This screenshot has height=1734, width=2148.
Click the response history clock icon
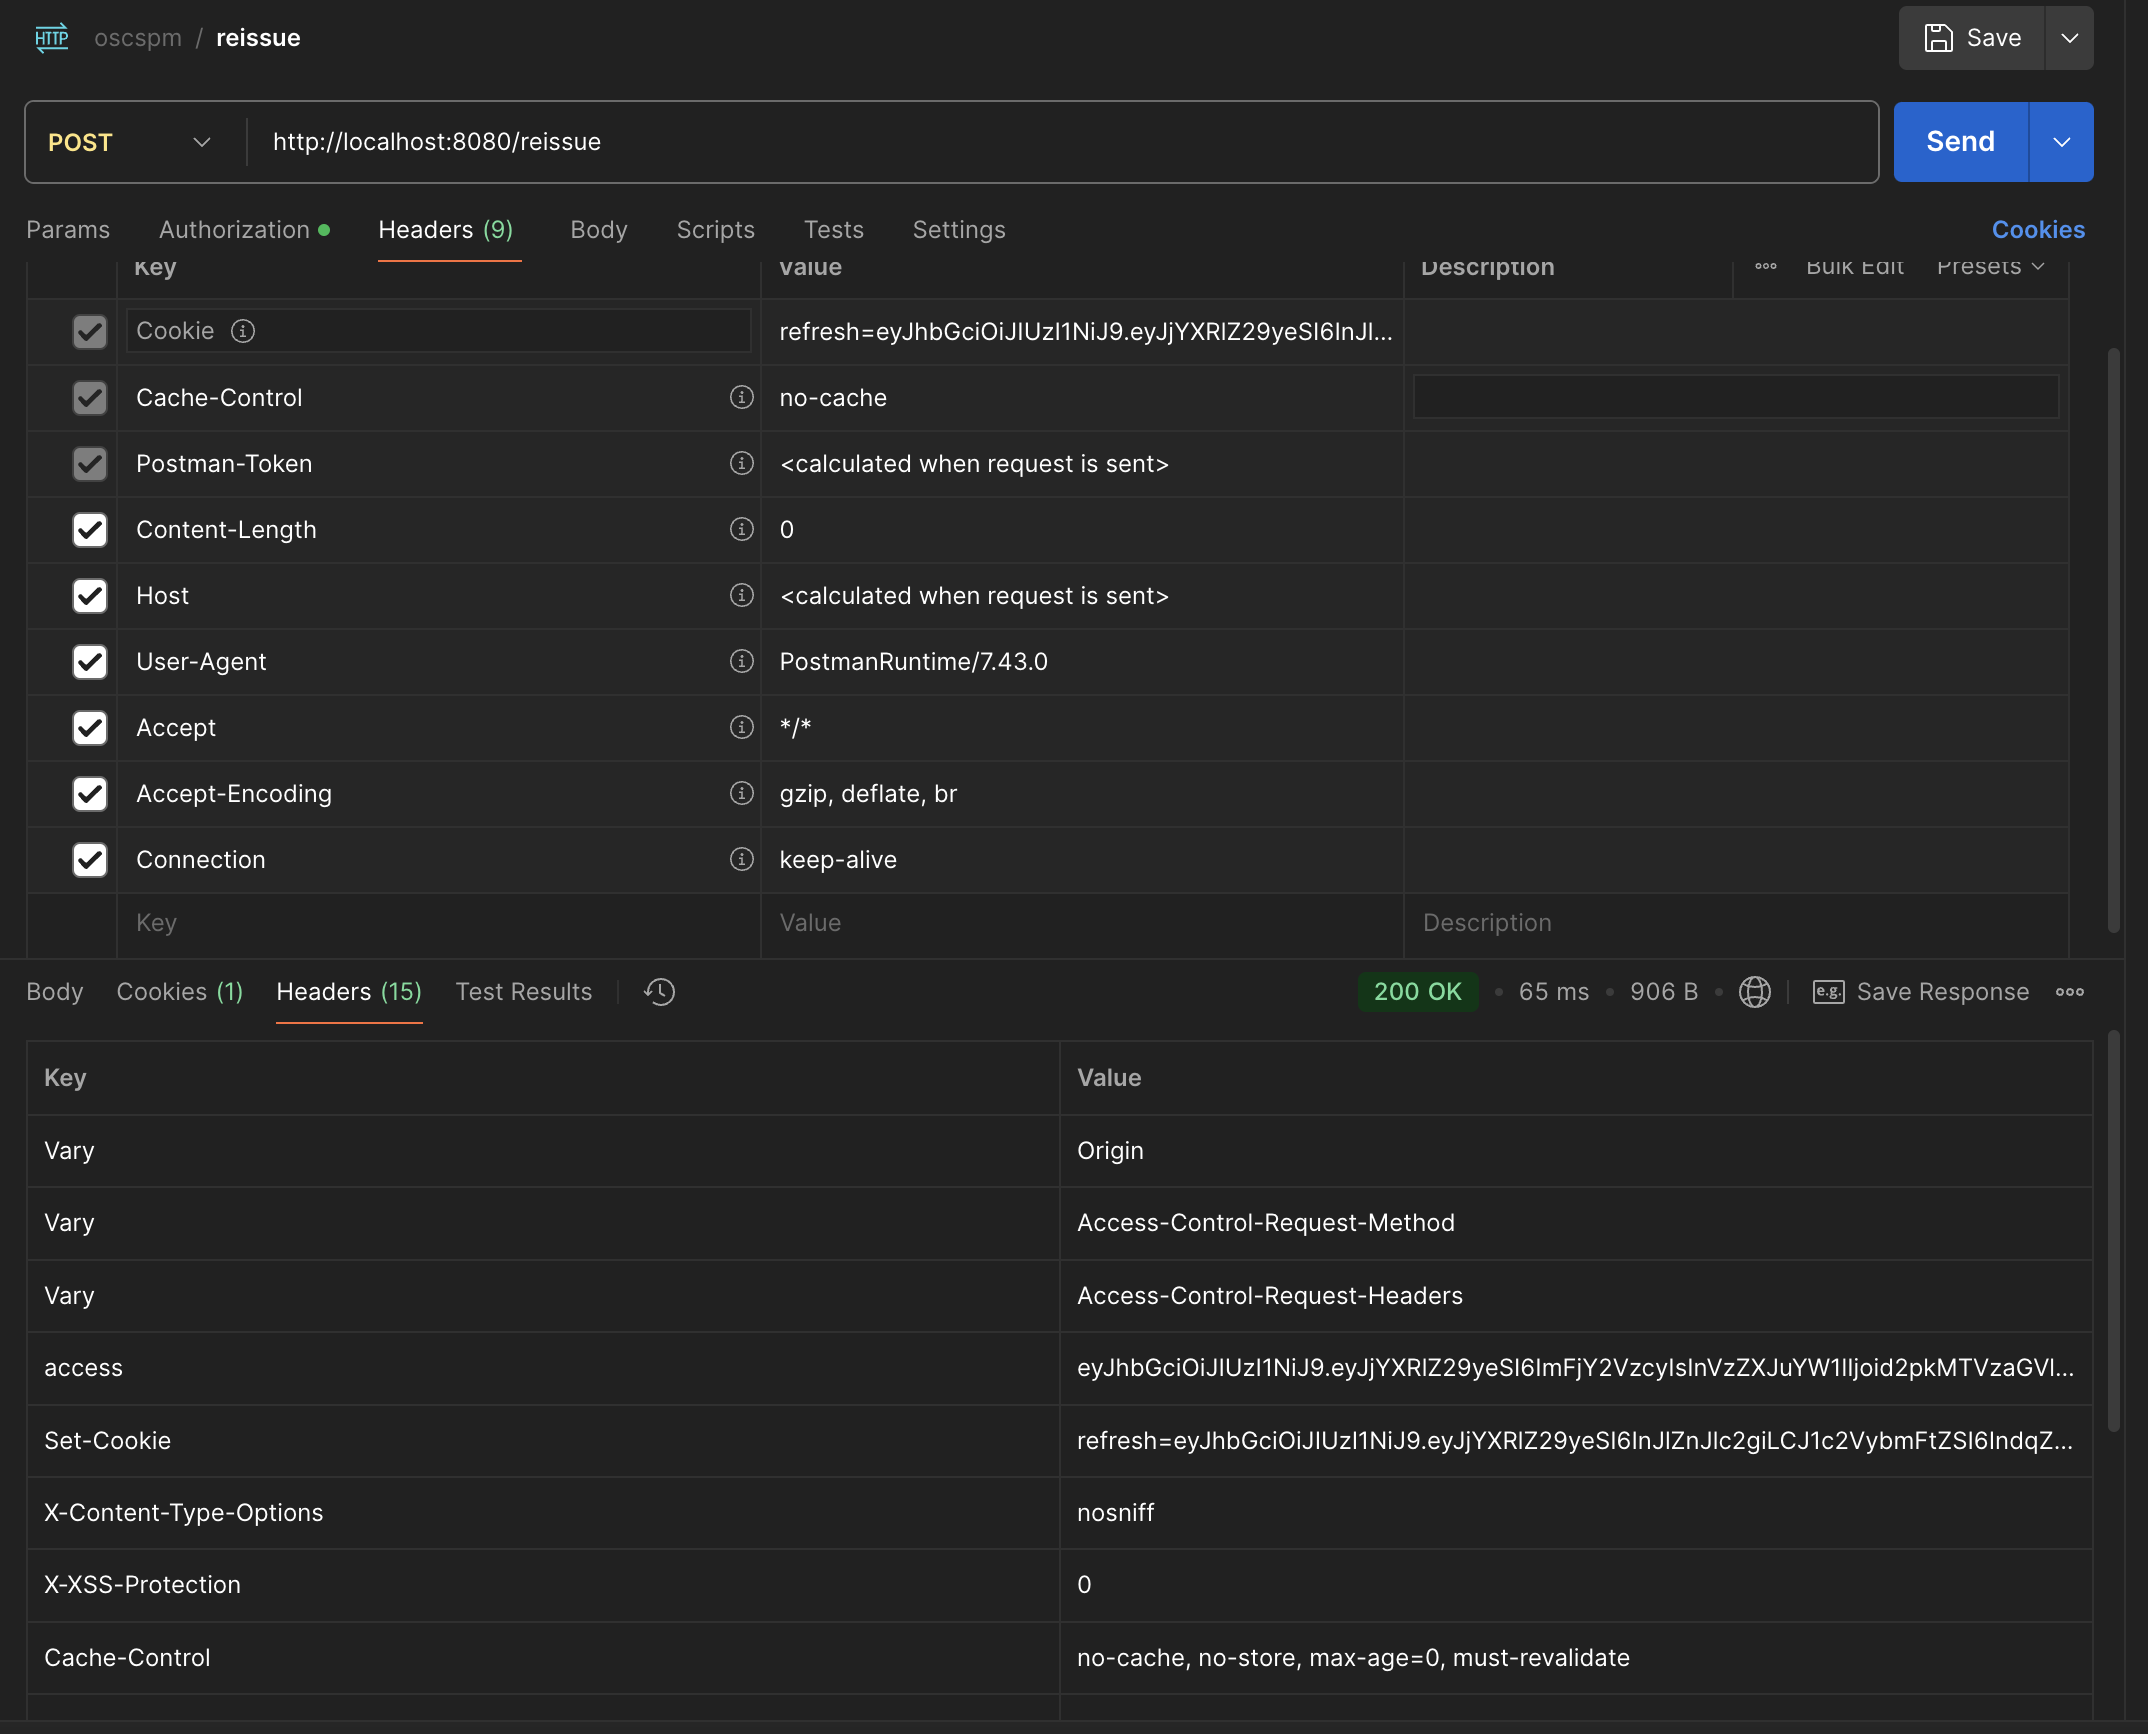659,992
